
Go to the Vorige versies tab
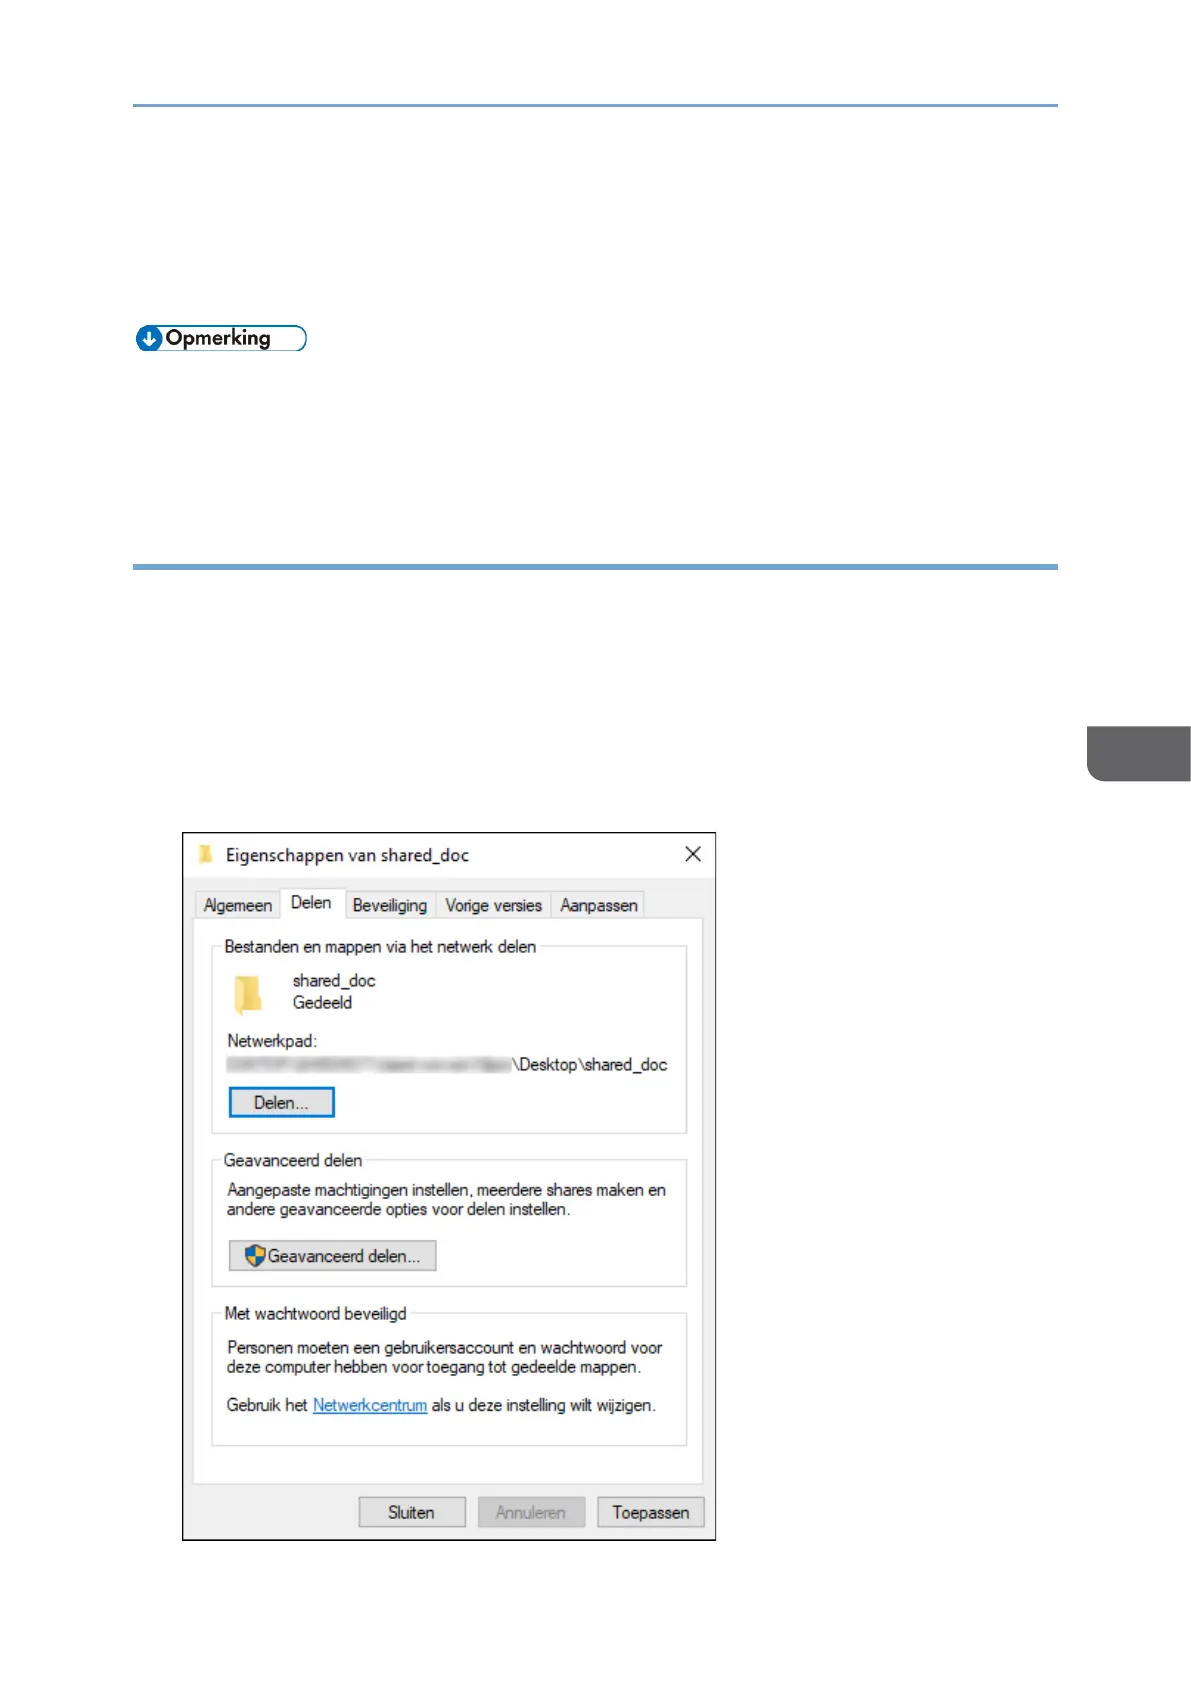tap(493, 905)
